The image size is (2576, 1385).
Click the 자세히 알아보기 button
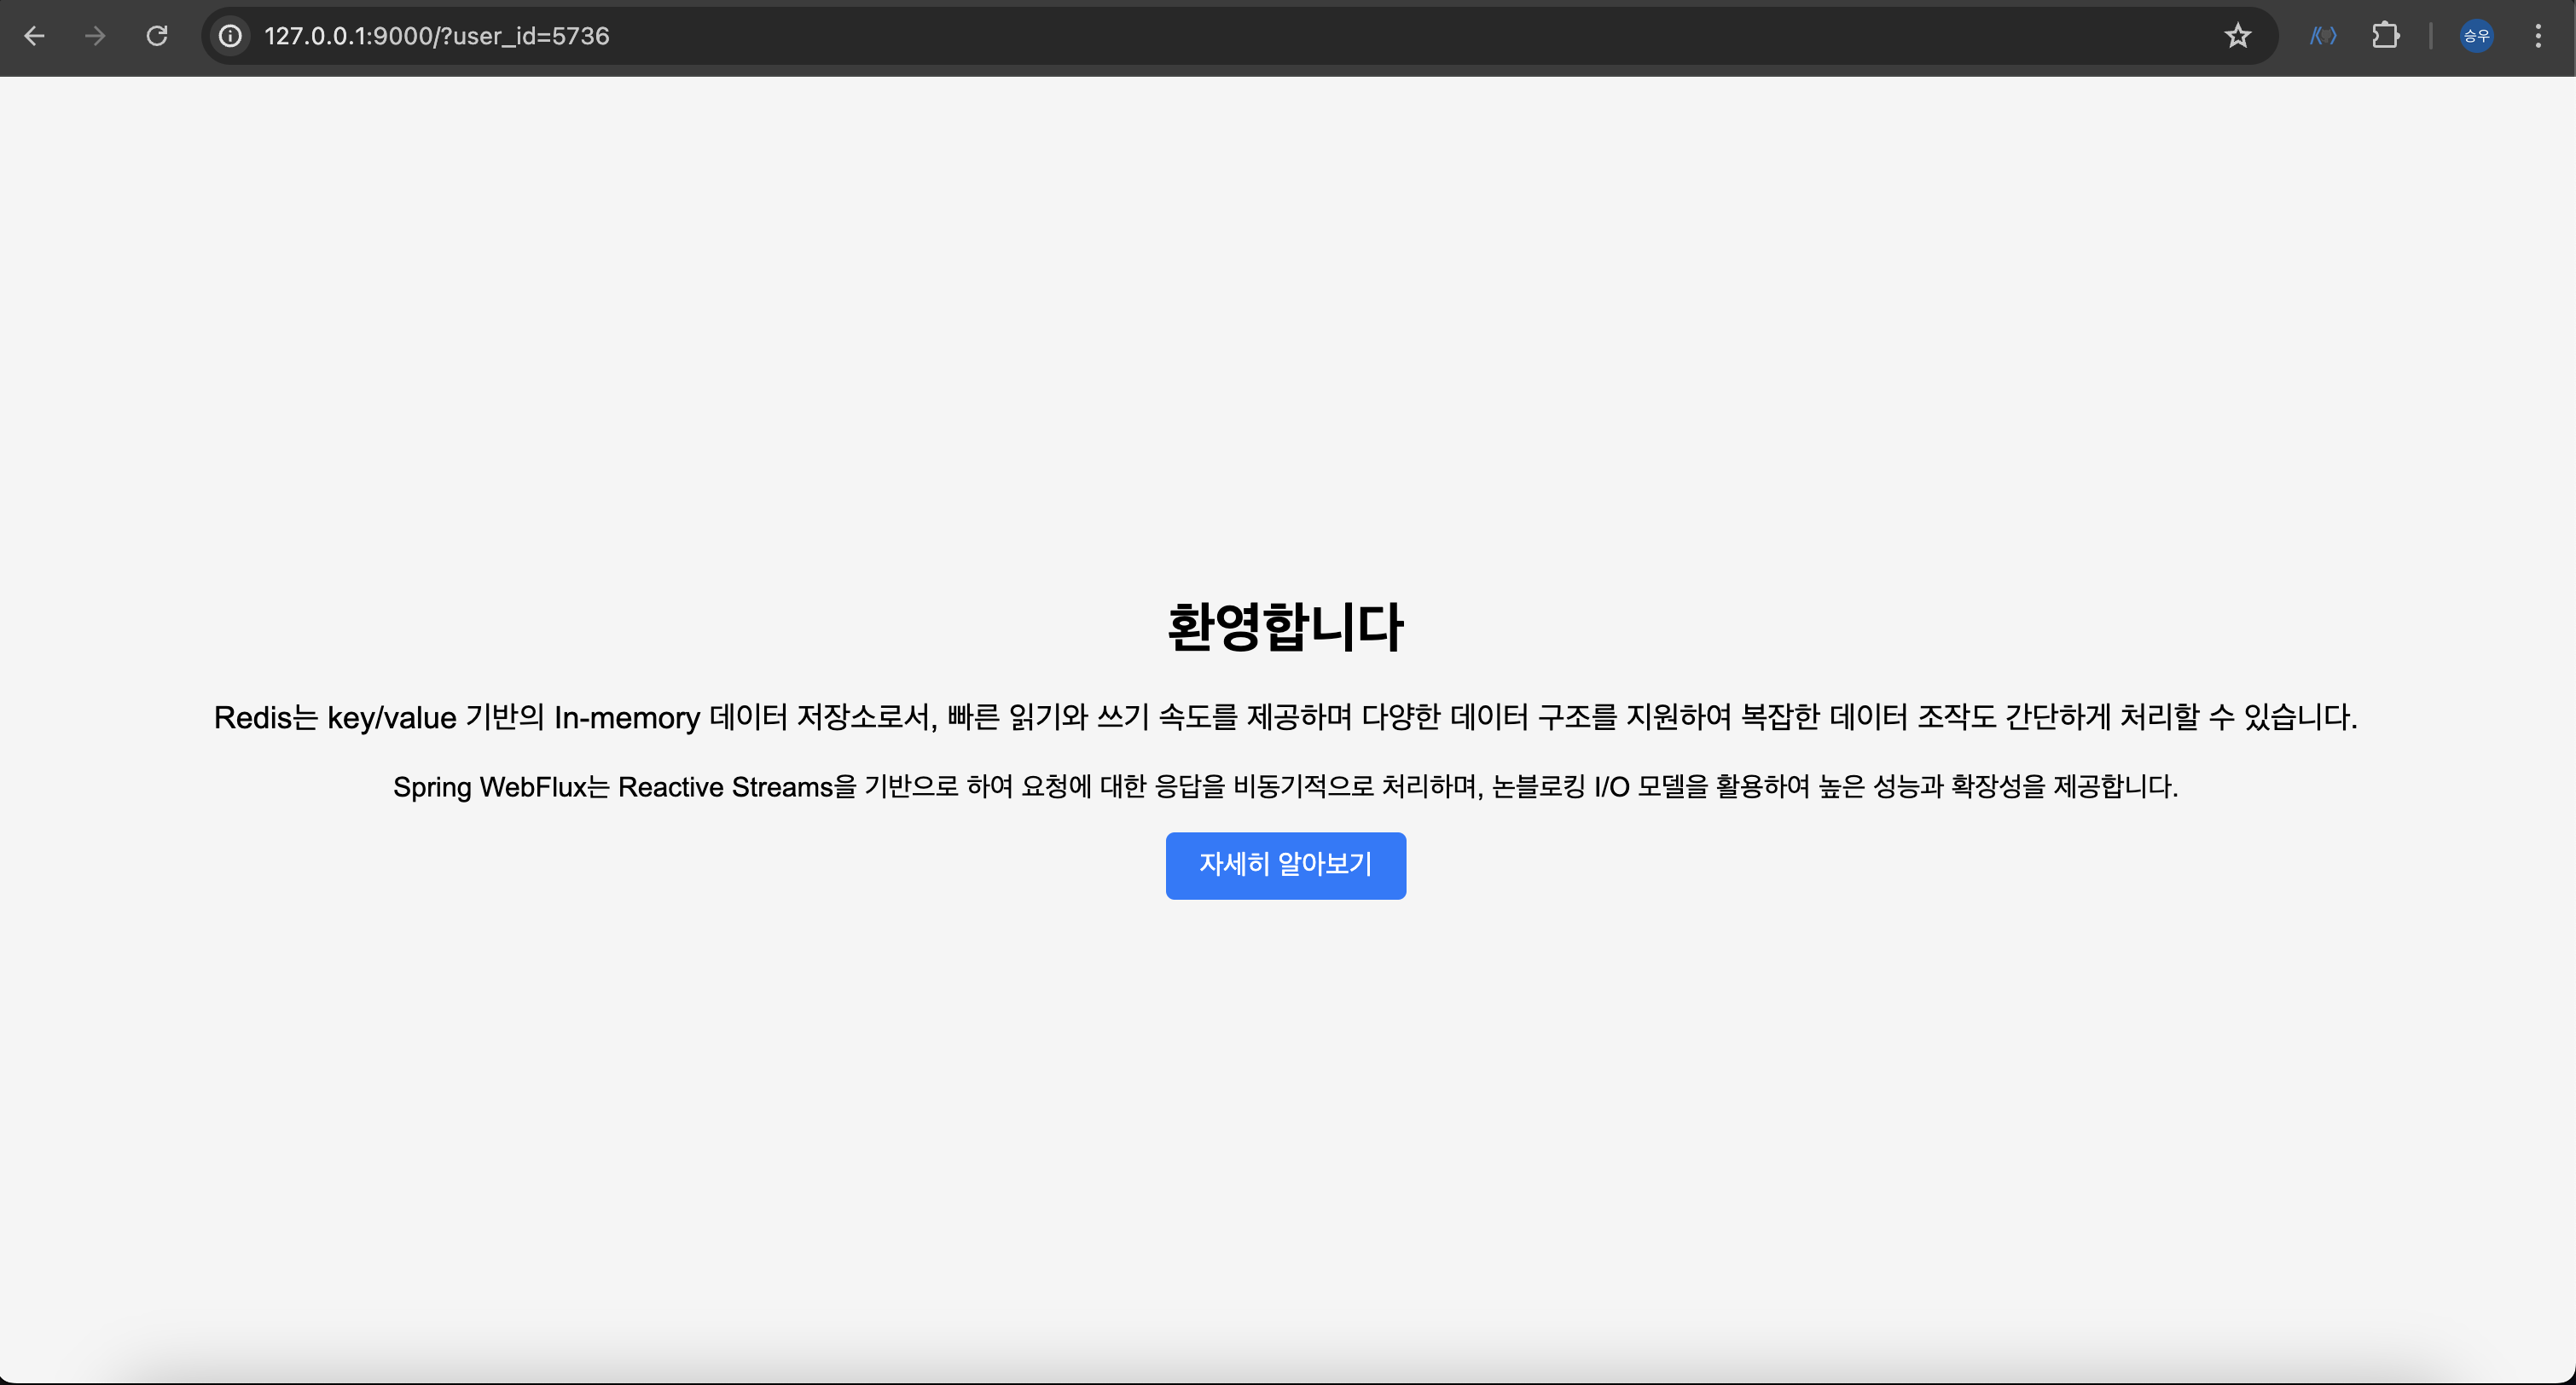(1285, 865)
